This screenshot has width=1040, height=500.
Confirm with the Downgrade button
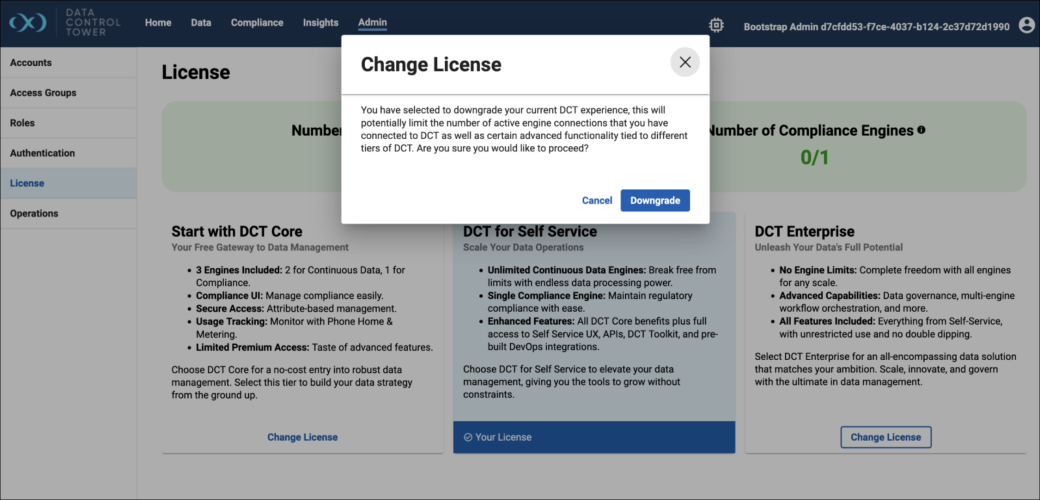(655, 200)
